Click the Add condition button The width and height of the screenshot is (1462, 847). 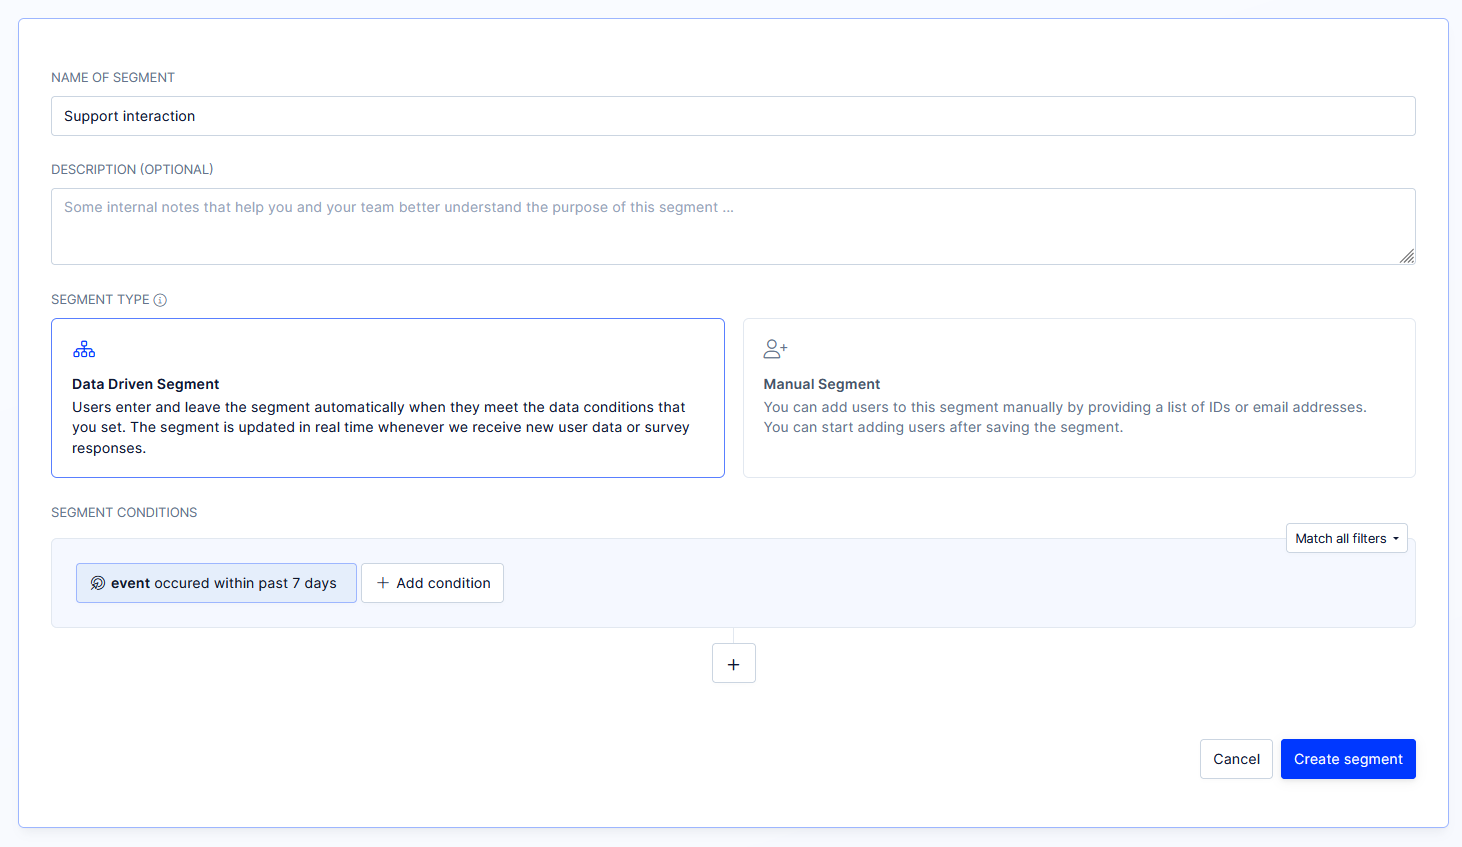click(432, 582)
